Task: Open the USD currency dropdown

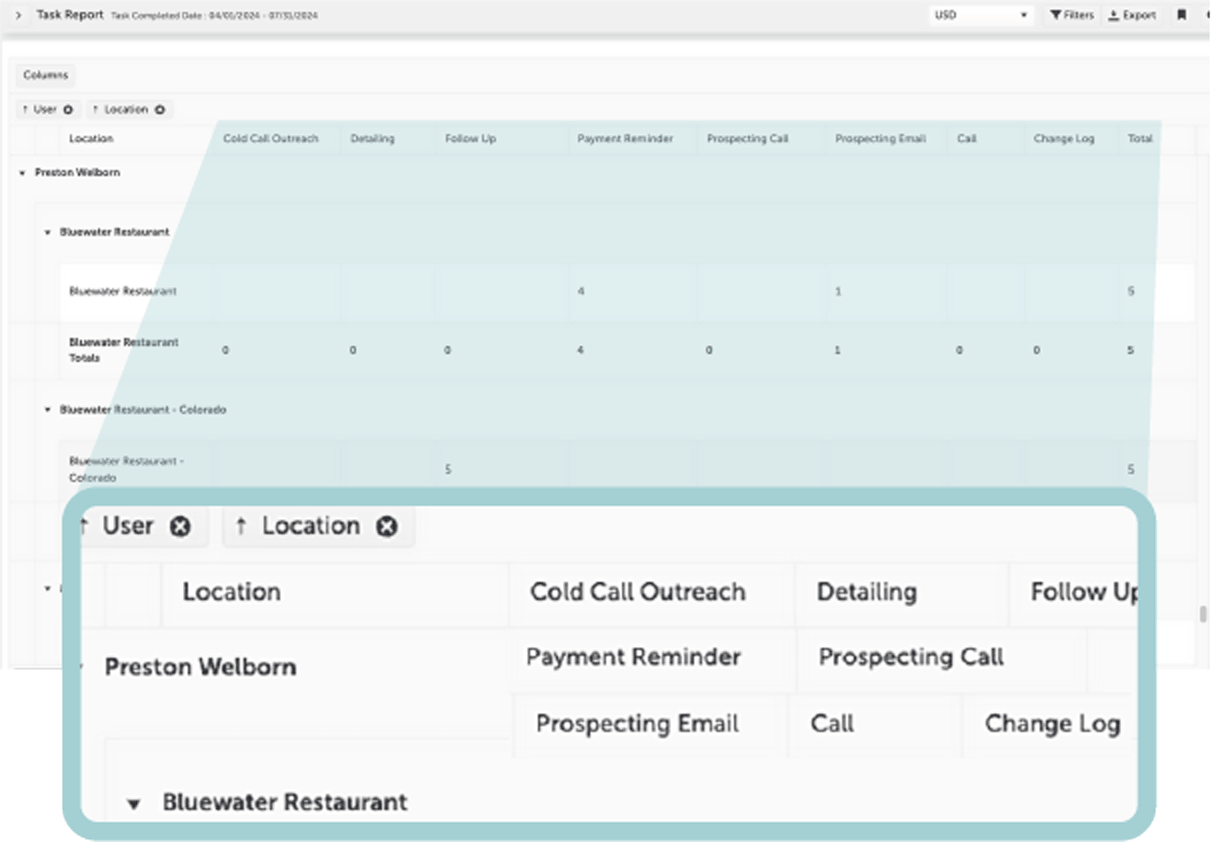Action: click(980, 15)
